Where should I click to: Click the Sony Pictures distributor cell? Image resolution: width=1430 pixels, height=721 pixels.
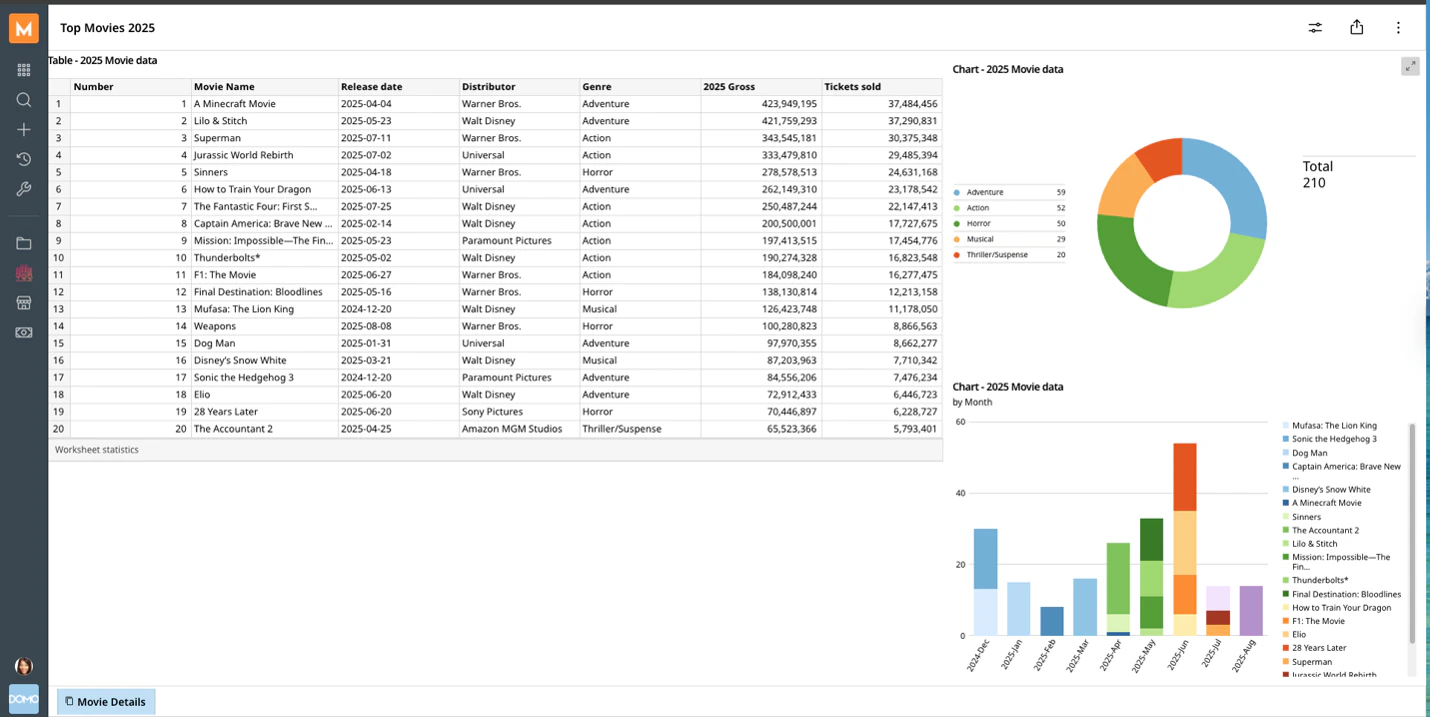click(x=519, y=412)
